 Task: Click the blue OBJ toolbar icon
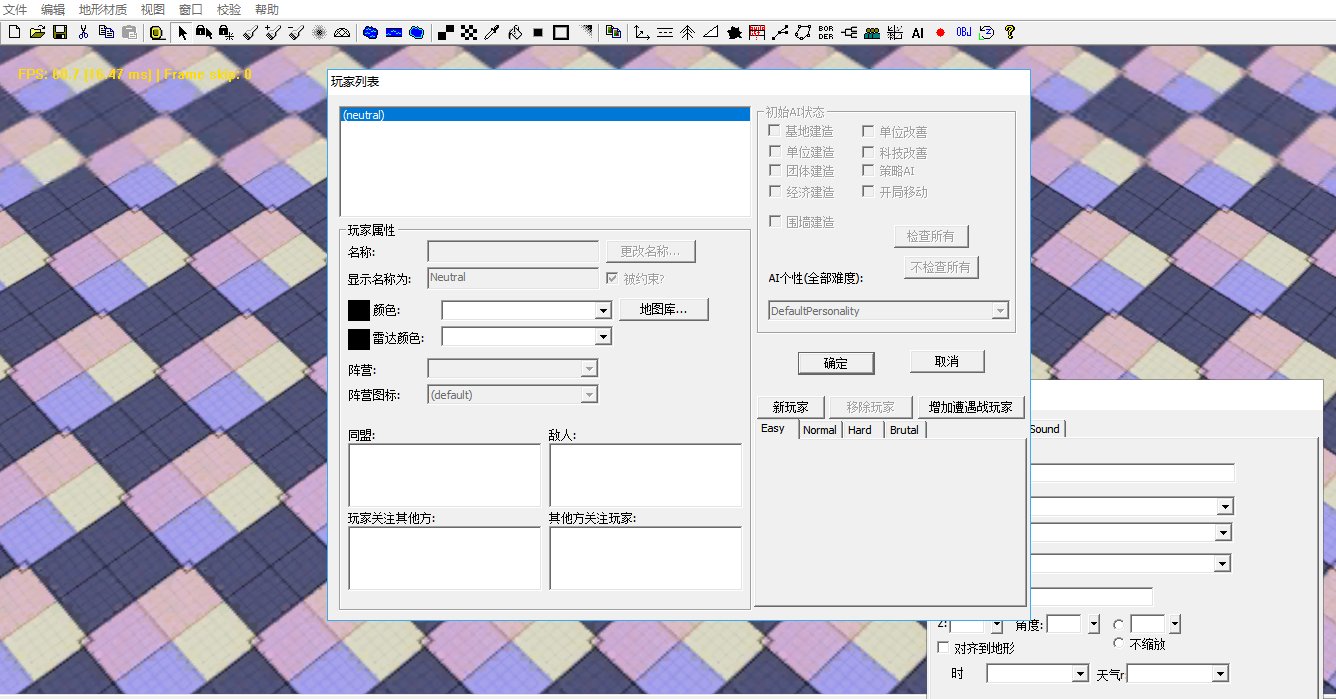tap(963, 32)
